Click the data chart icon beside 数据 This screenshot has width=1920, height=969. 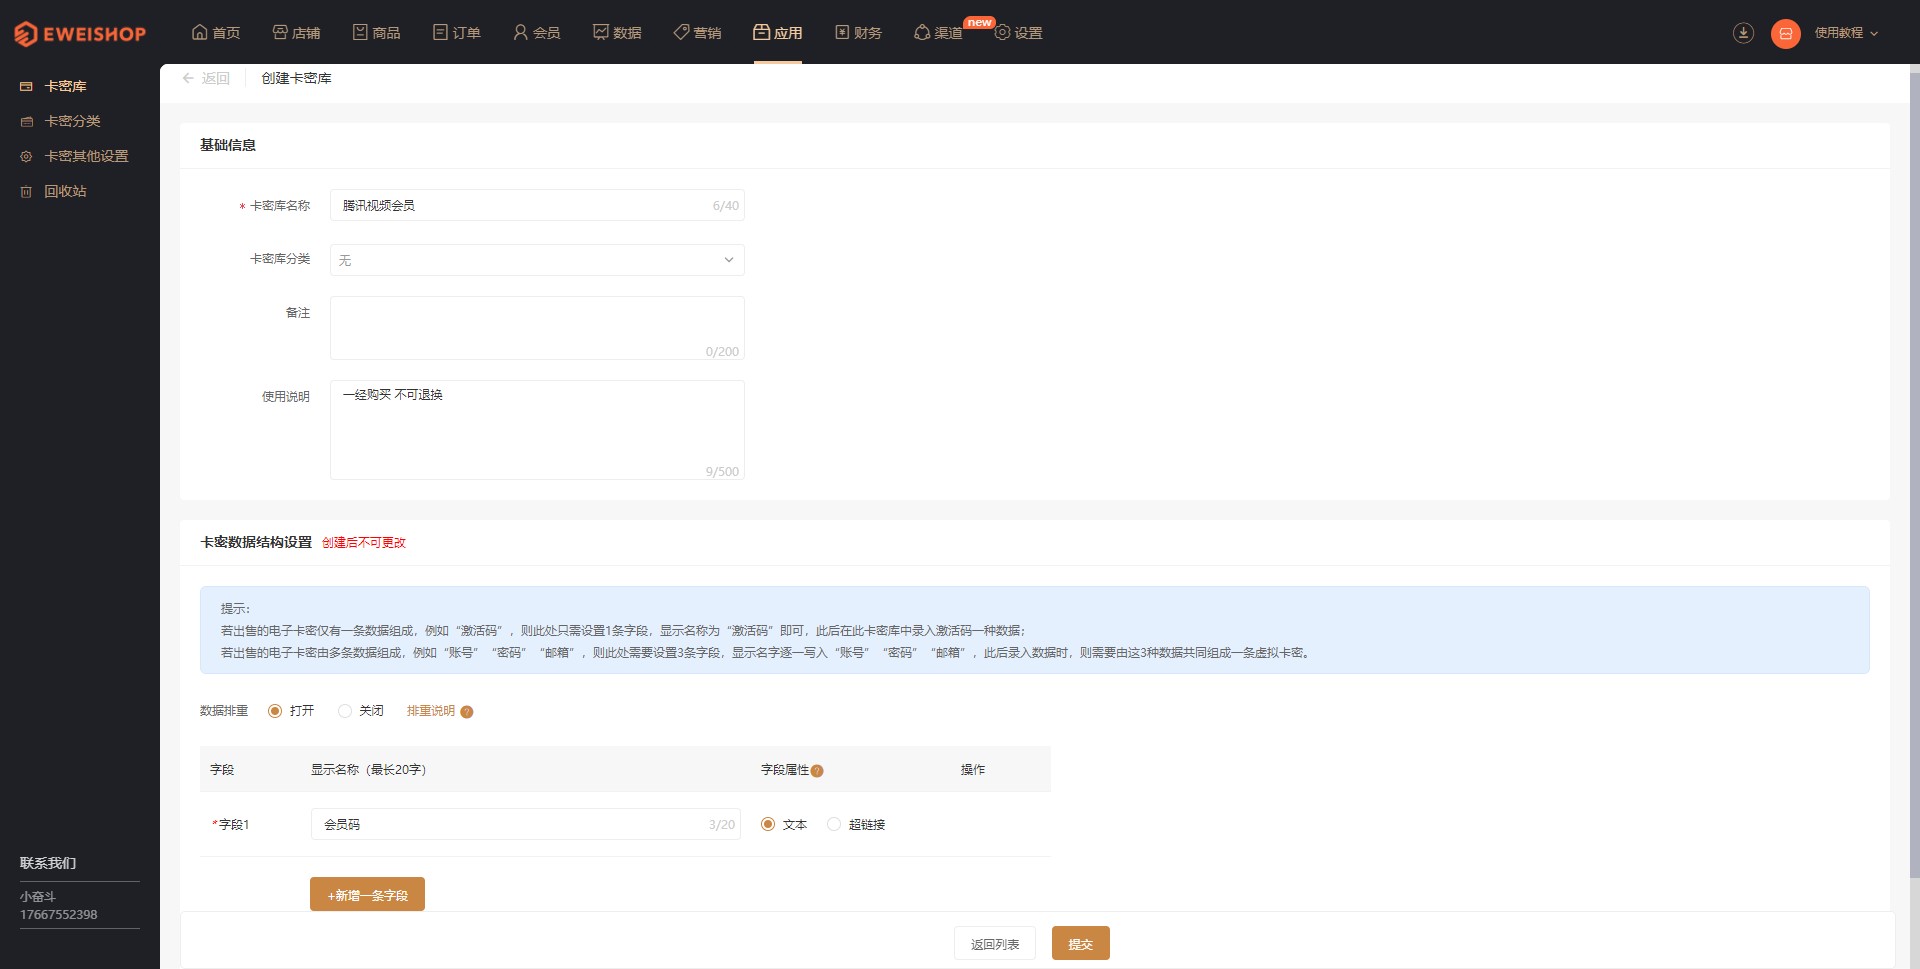[601, 32]
